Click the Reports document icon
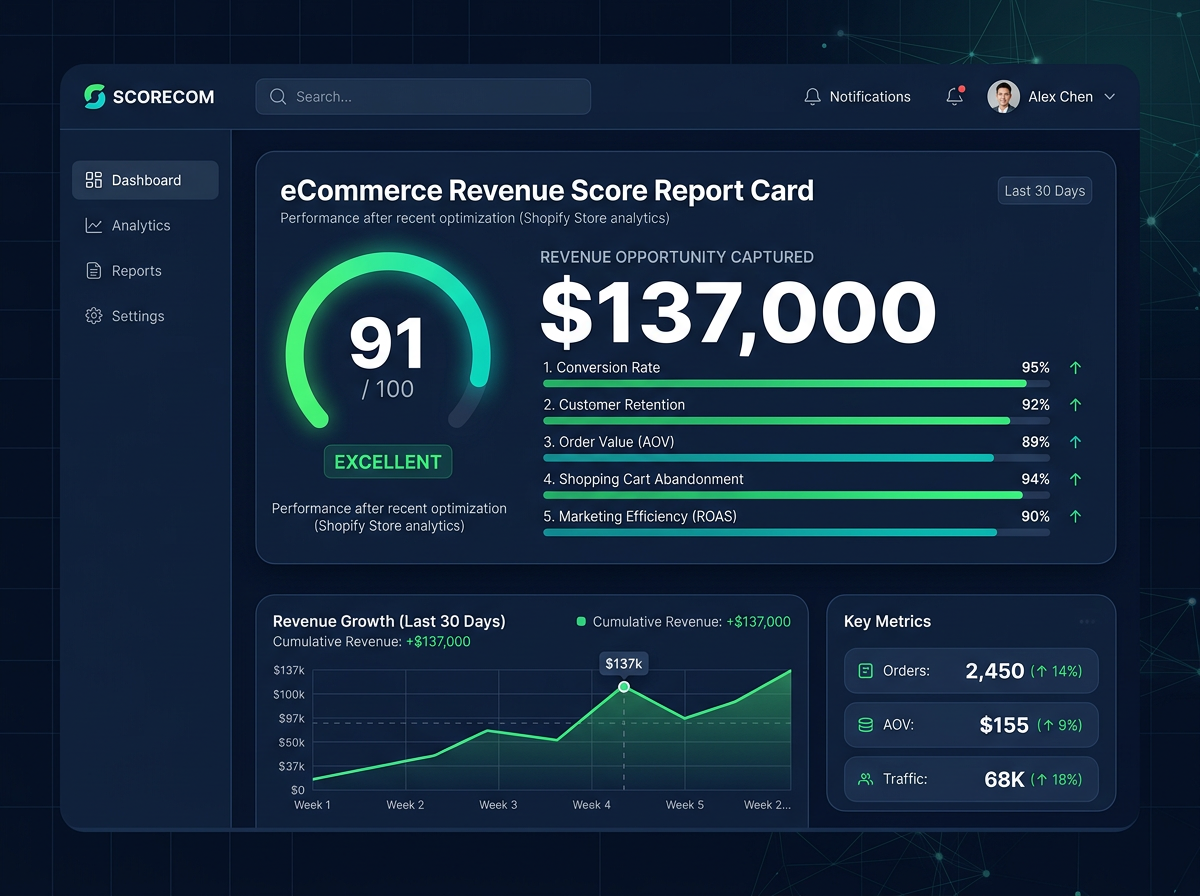Image resolution: width=1200 pixels, height=896 pixels. coord(94,271)
